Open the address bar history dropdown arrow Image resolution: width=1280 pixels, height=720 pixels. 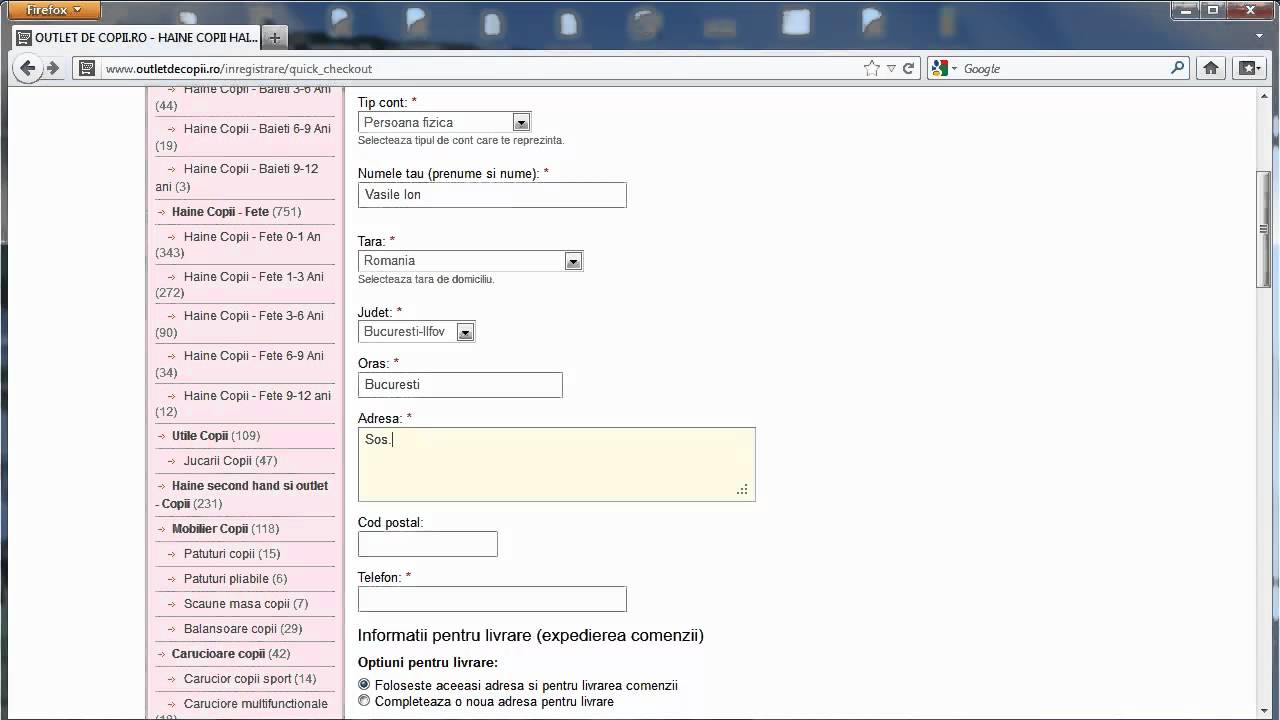[x=890, y=68]
